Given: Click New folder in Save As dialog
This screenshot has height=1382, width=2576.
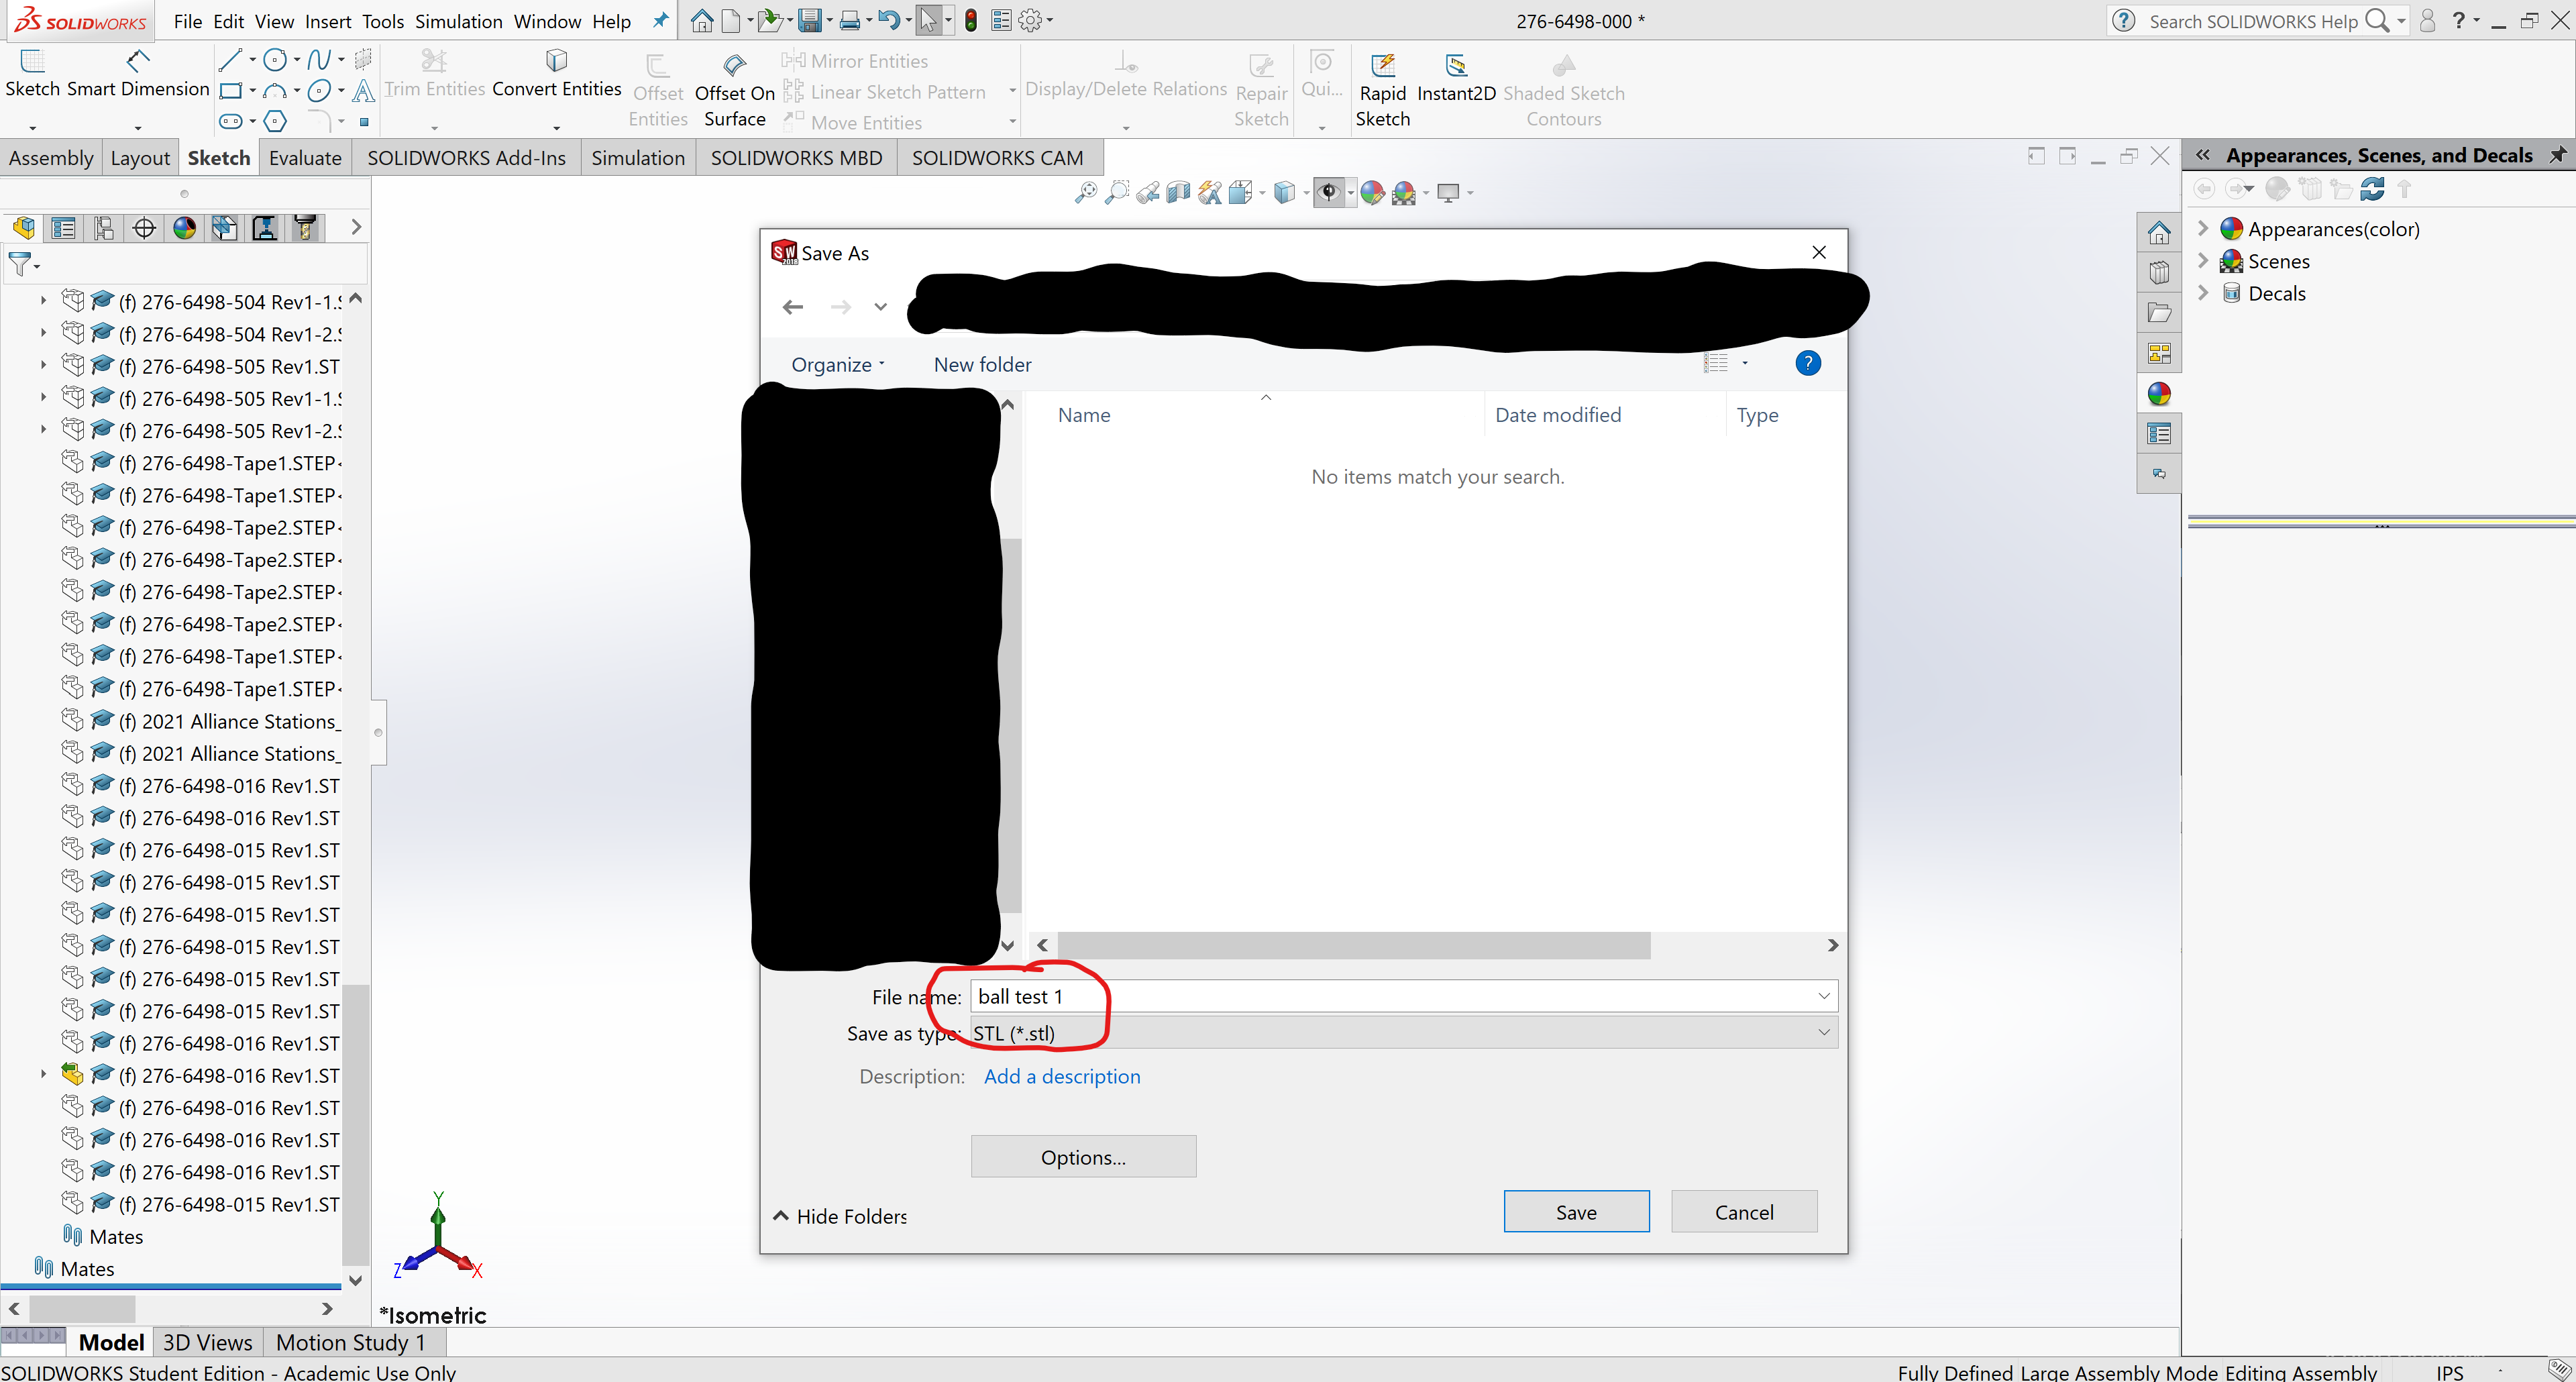Looking at the screenshot, I should pos(982,365).
